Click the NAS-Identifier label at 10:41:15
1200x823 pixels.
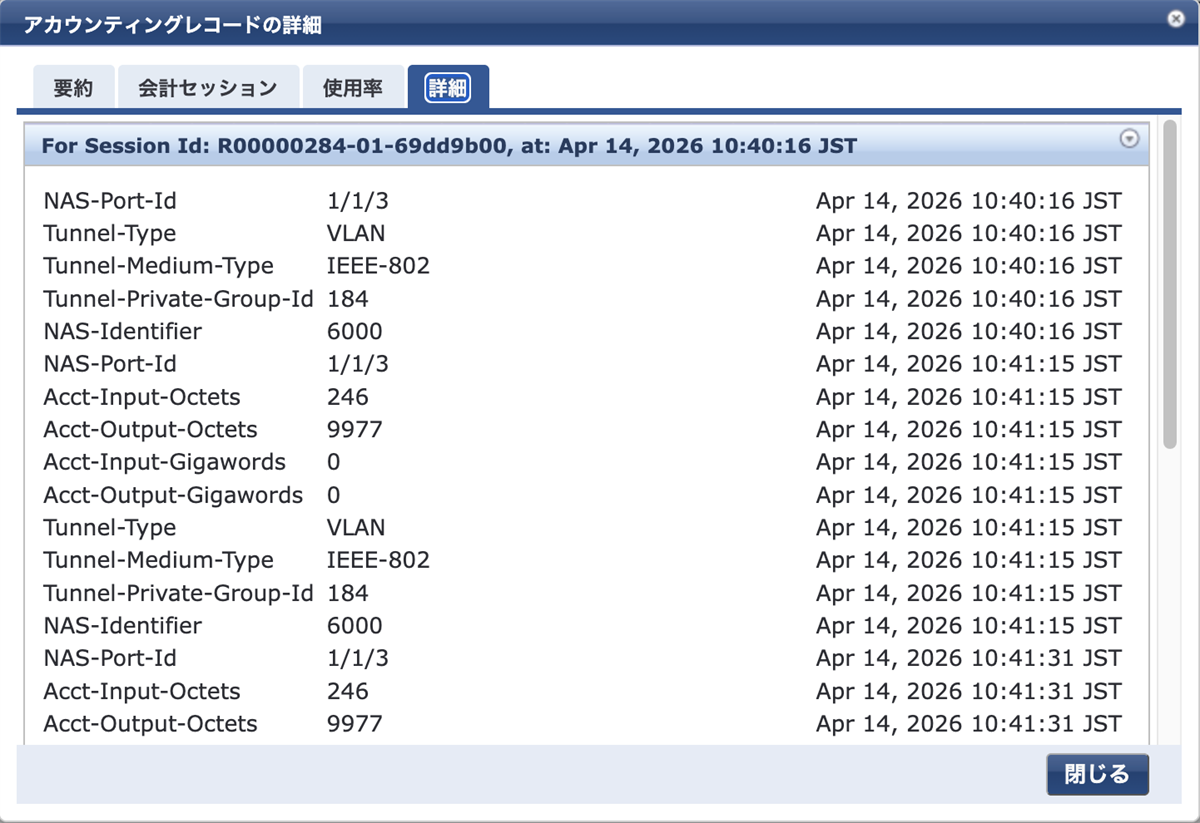[x=122, y=626]
